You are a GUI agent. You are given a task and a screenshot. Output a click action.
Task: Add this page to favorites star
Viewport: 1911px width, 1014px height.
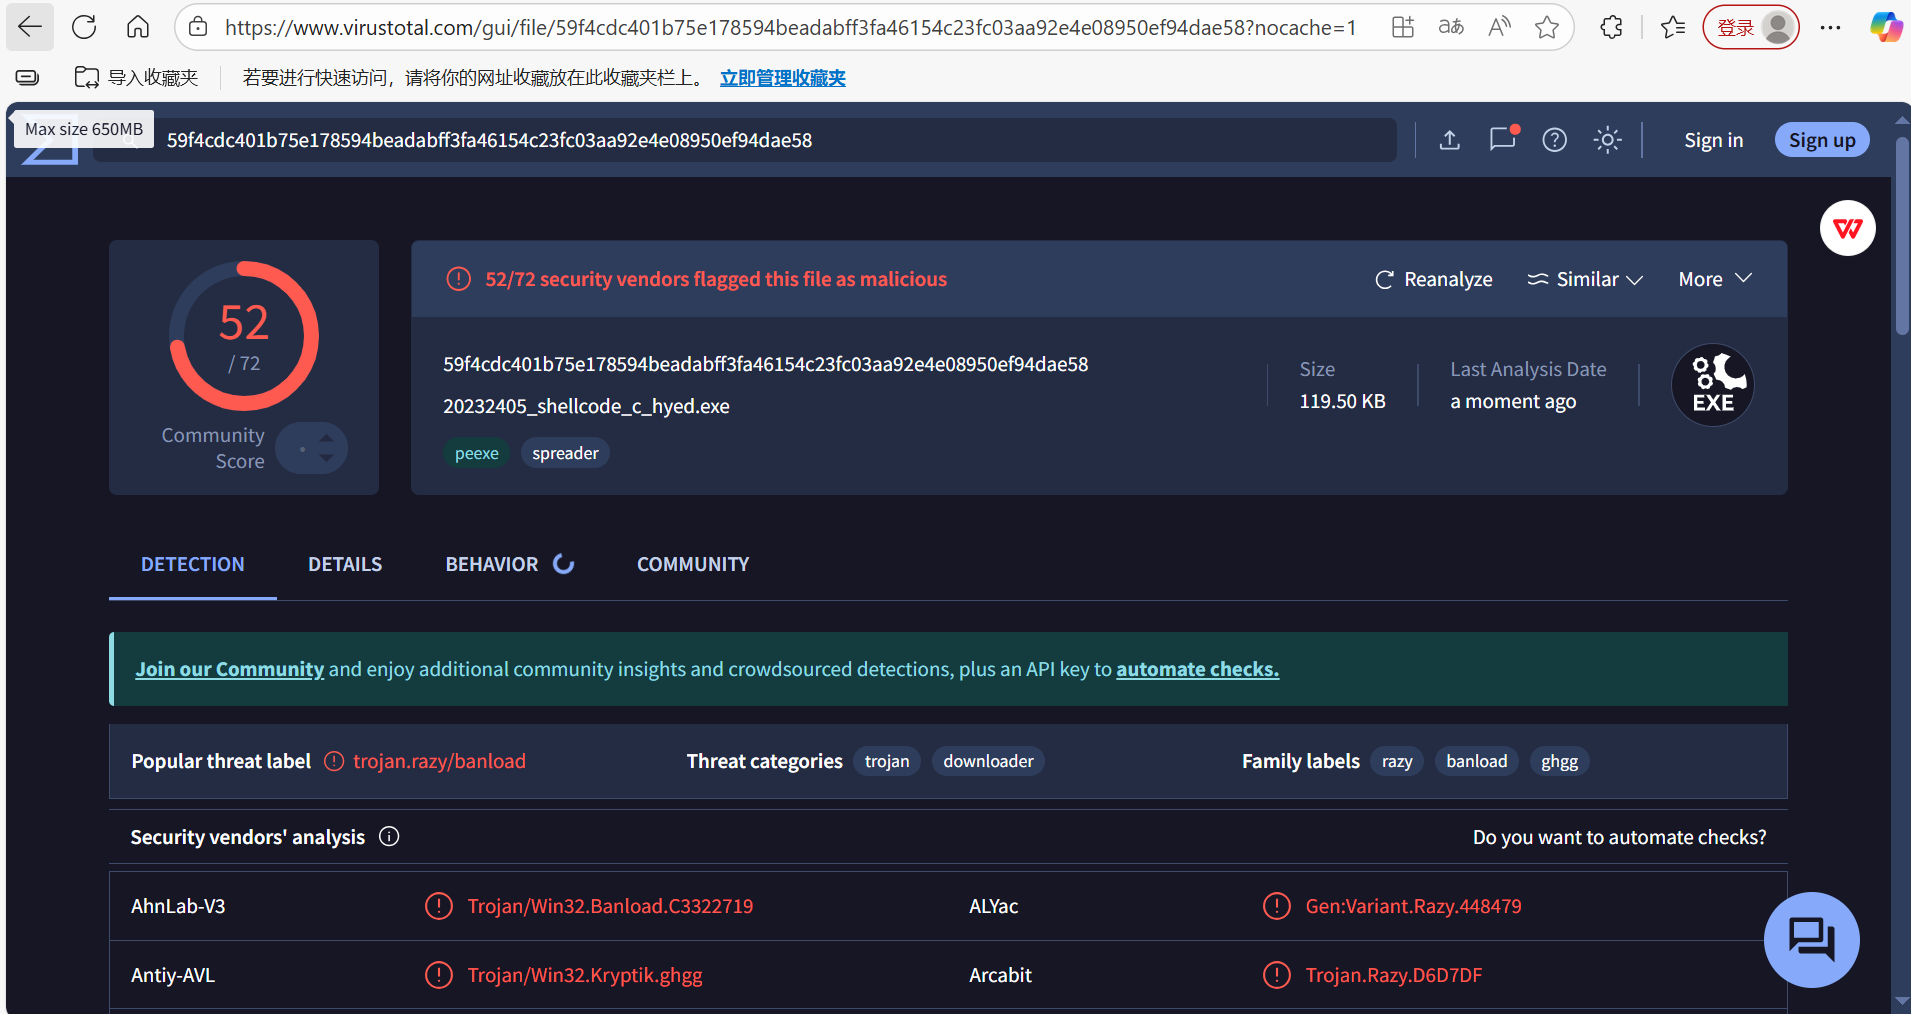click(1547, 27)
